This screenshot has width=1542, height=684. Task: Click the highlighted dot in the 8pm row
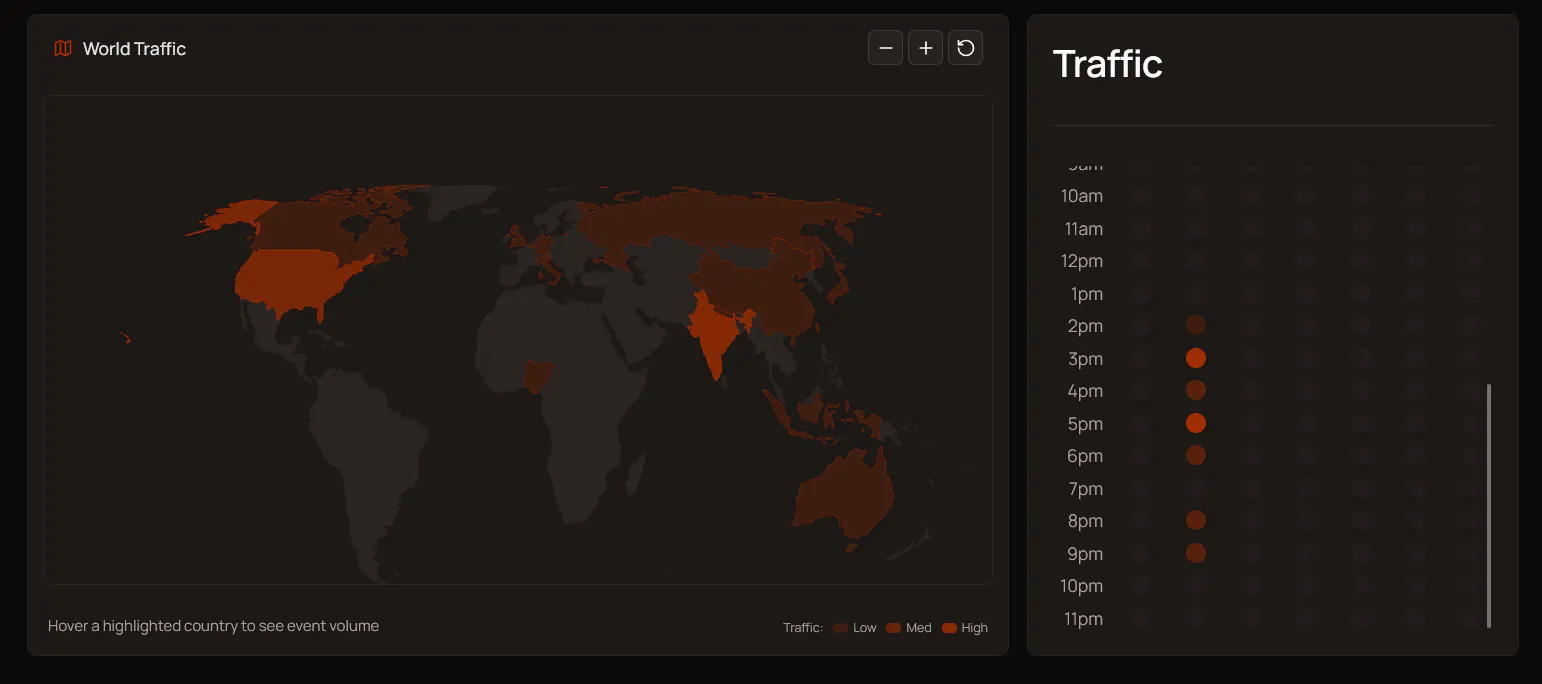1195,520
